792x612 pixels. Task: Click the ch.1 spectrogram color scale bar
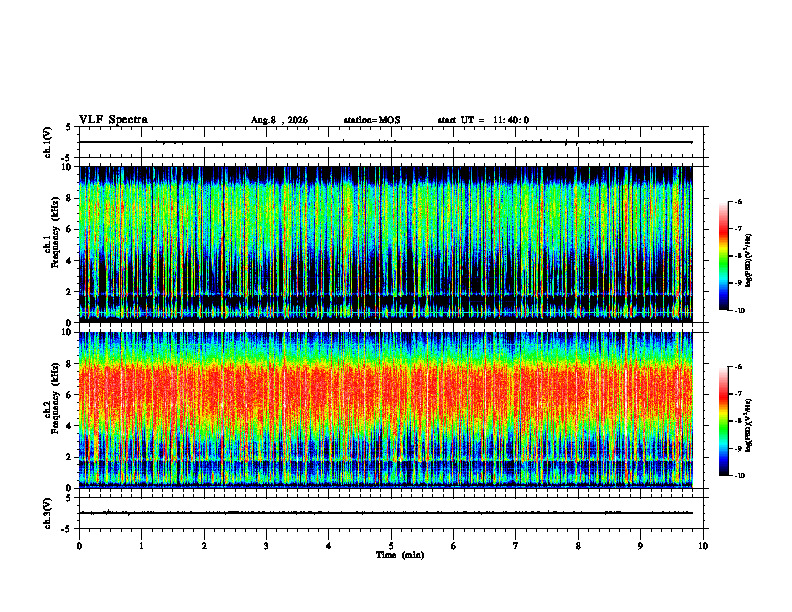724,256
